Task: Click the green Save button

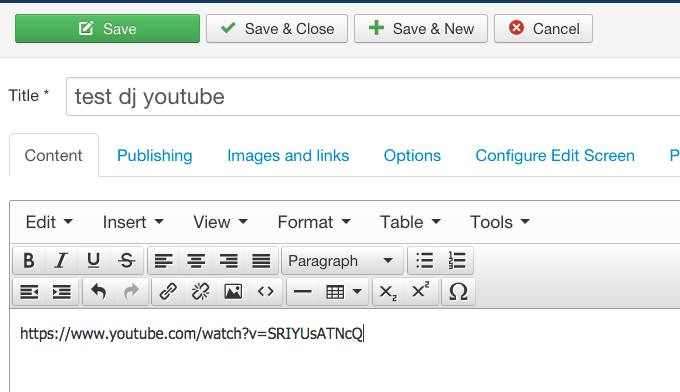Action: click(x=108, y=29)
